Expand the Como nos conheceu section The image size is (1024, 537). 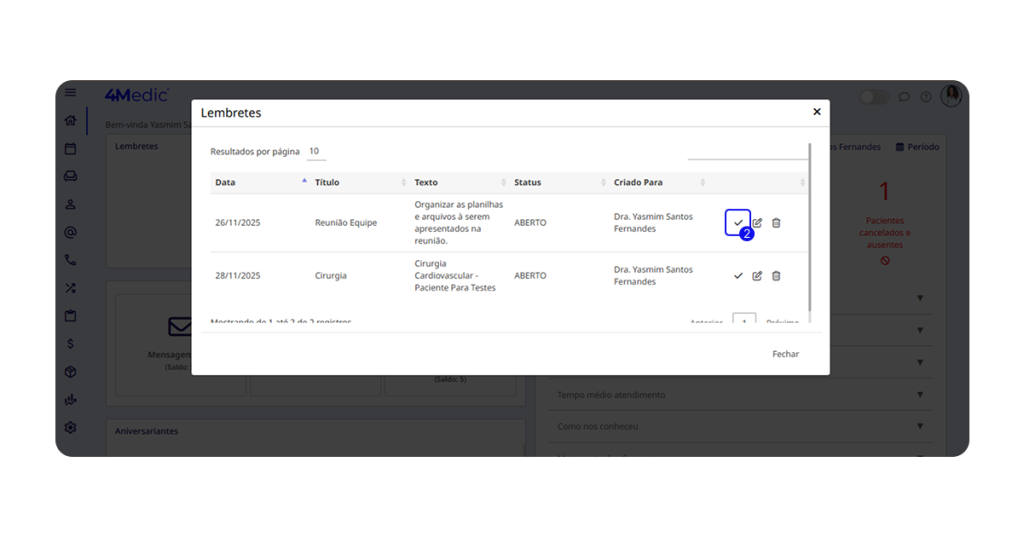click(920, 427)
